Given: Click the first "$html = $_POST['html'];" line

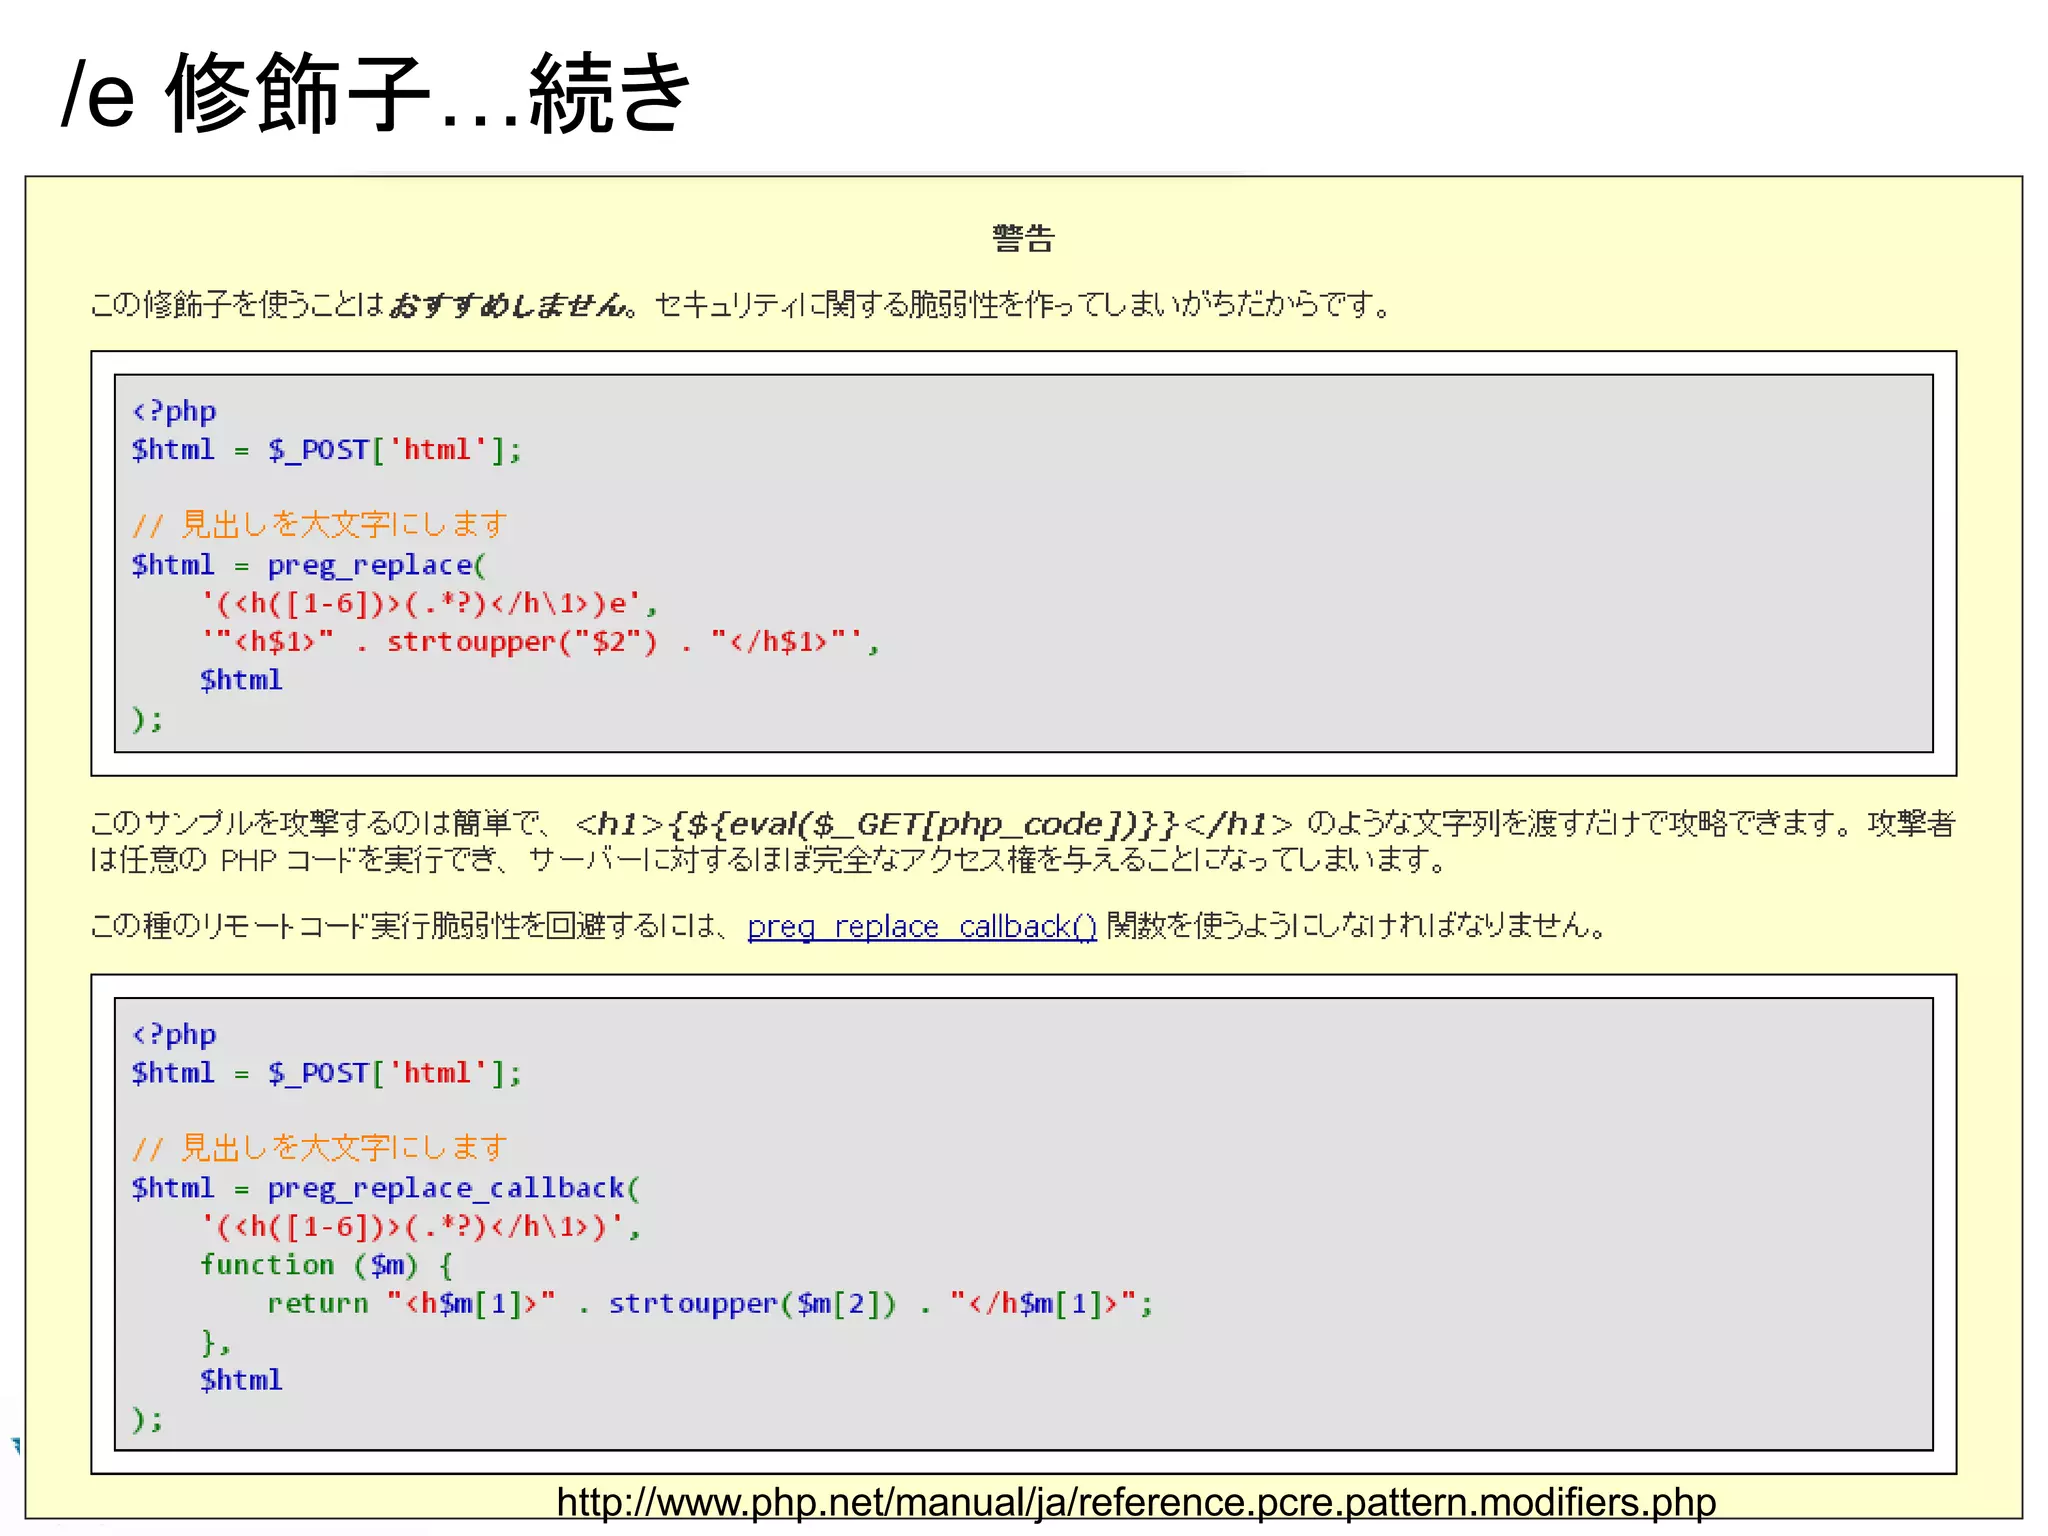Looking at the screenshot, I should 326,450.
